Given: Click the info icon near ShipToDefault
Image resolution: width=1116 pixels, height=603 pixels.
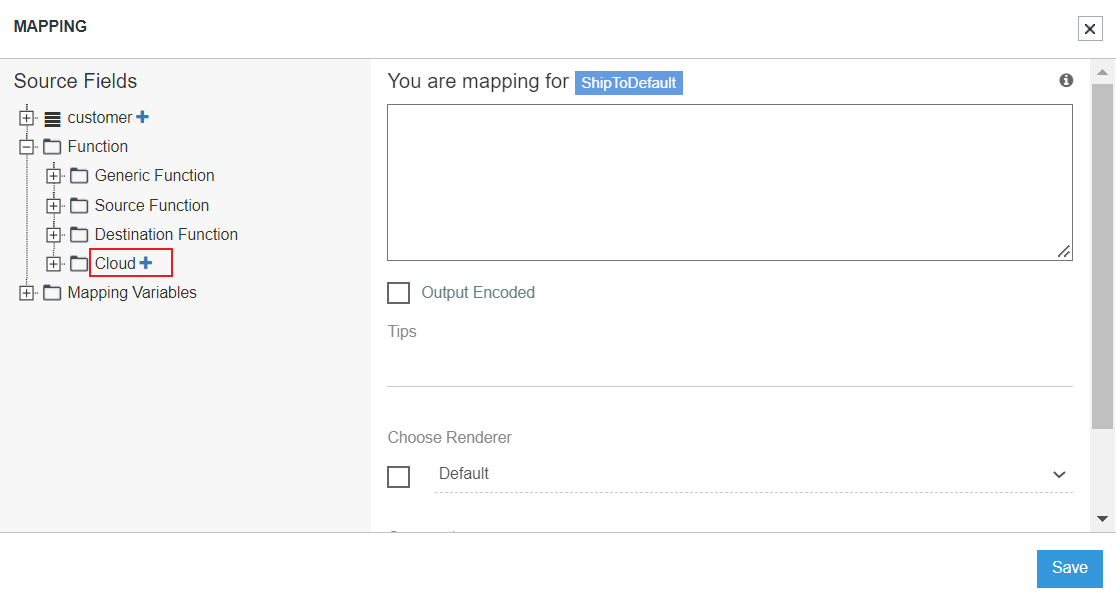Looking at the screenshot, I should 1066,80.
